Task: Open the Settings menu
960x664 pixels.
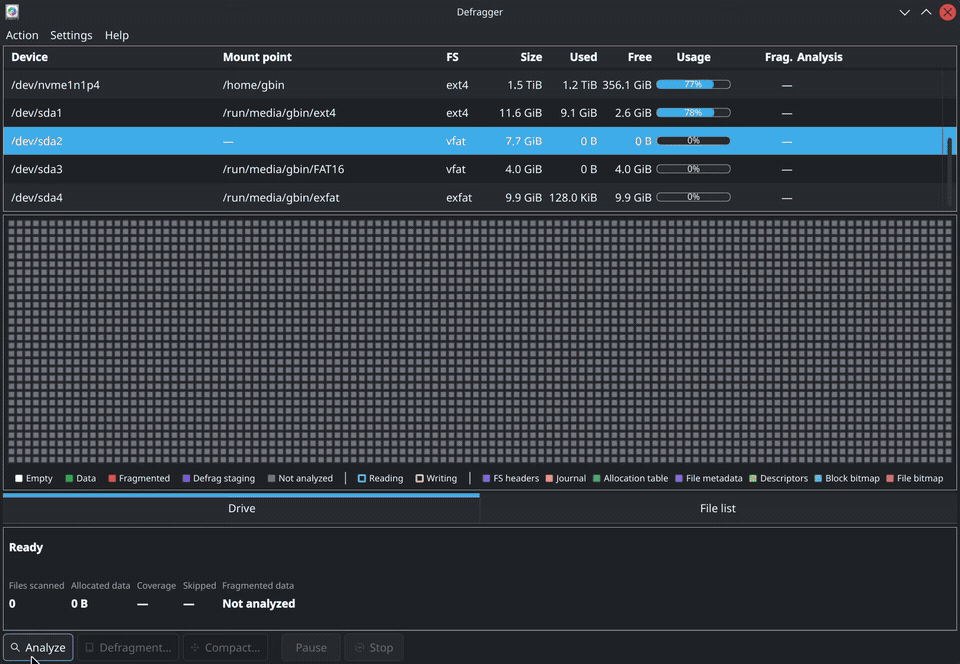Action: (x=71, y=35)
